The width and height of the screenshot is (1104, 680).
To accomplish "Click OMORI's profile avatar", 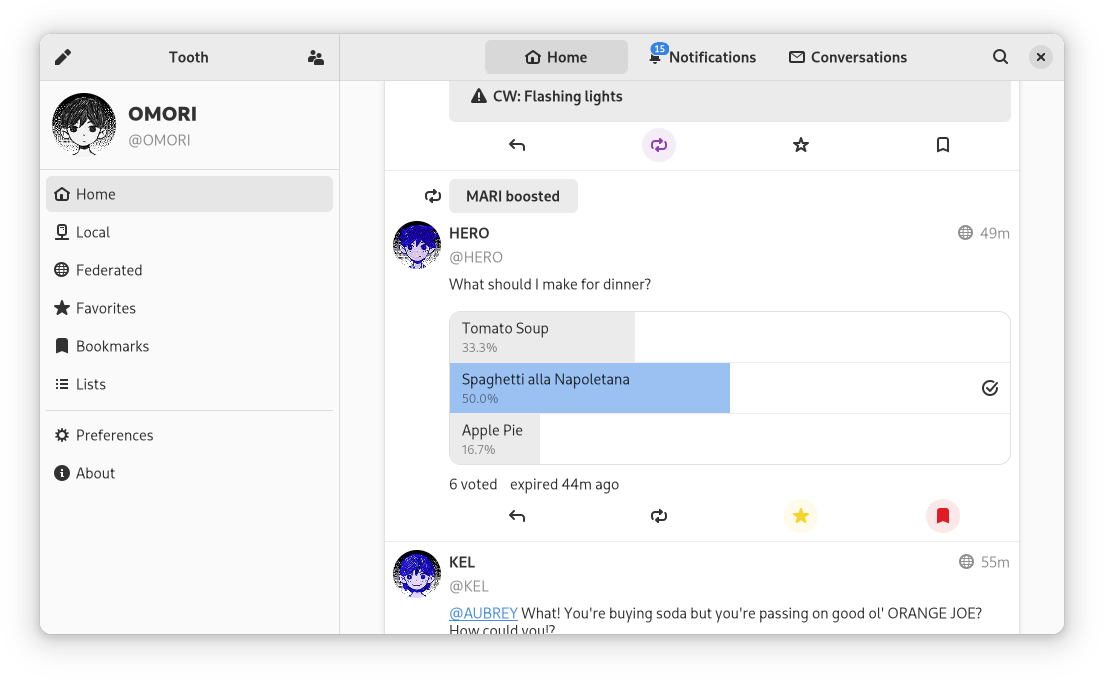I will (84, 125).
